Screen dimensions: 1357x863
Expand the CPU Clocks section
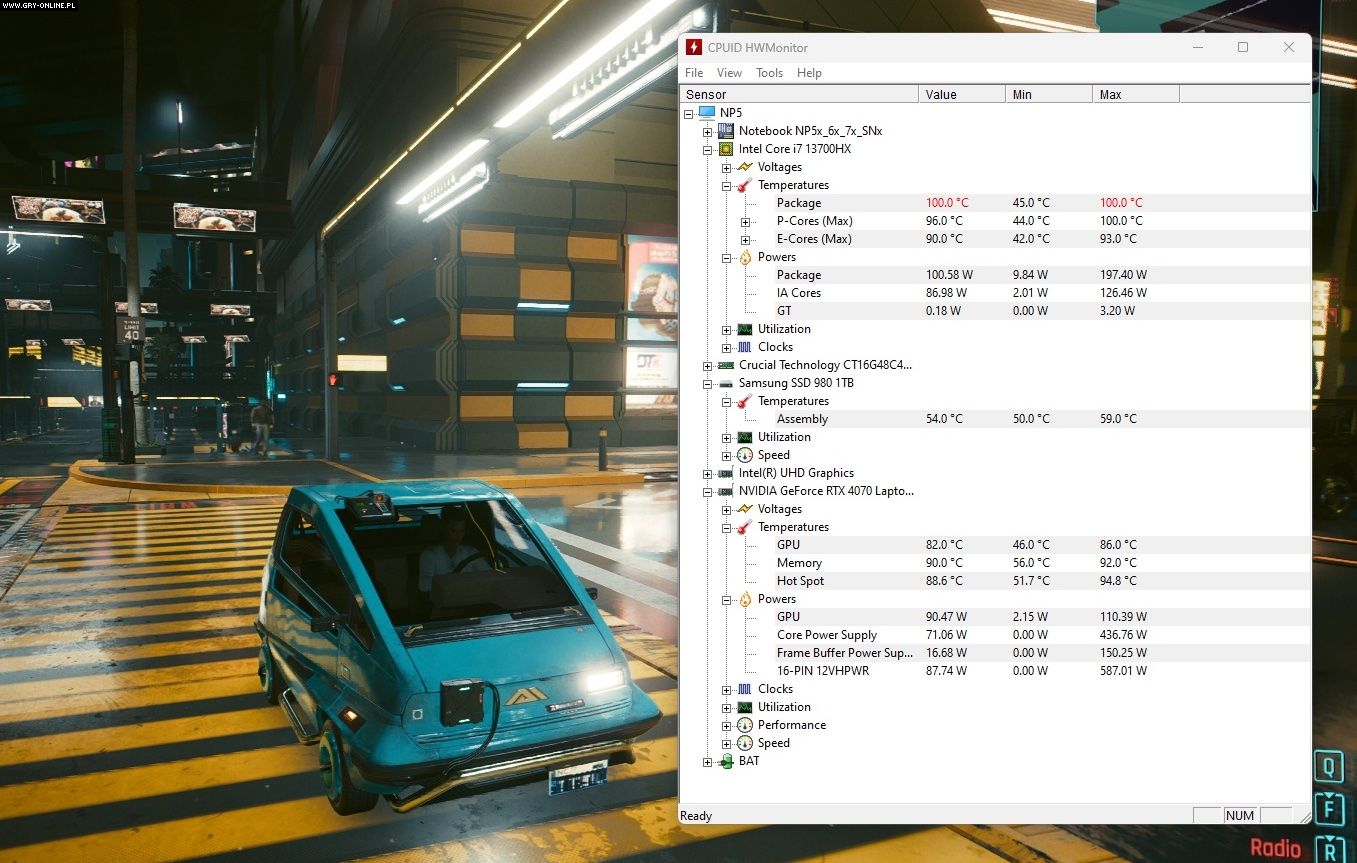click(727, 347)
